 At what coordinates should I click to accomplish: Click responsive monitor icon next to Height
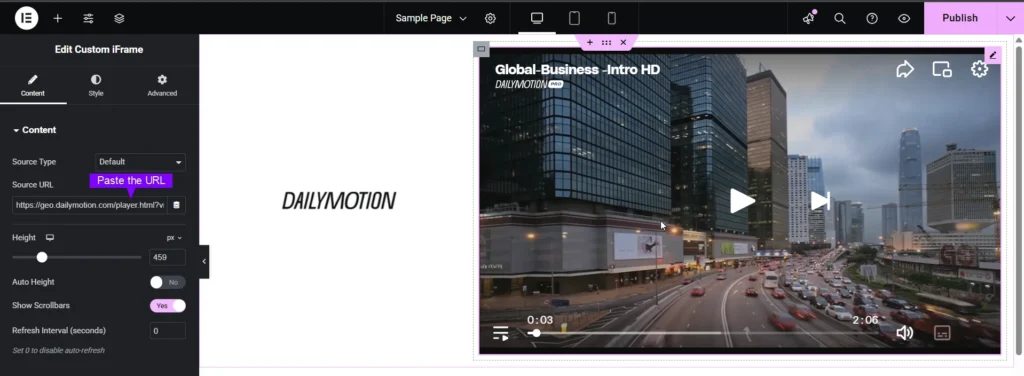pyautogui.click(x=50, y=238)
